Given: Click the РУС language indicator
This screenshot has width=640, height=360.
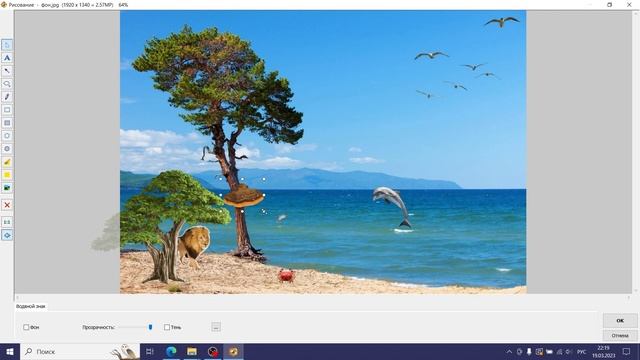Looking at the screenshot, I should click(x=582, y=352).
